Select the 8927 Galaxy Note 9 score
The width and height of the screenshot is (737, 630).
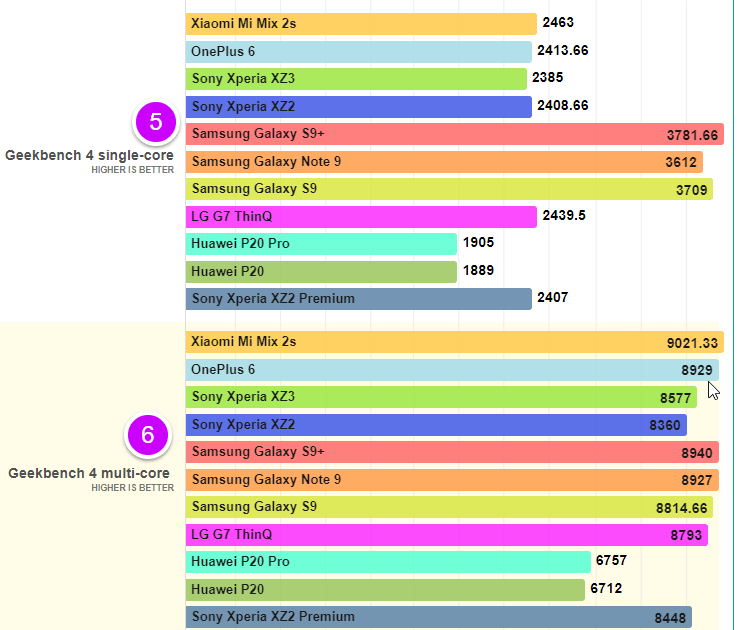tap(697, 480)
